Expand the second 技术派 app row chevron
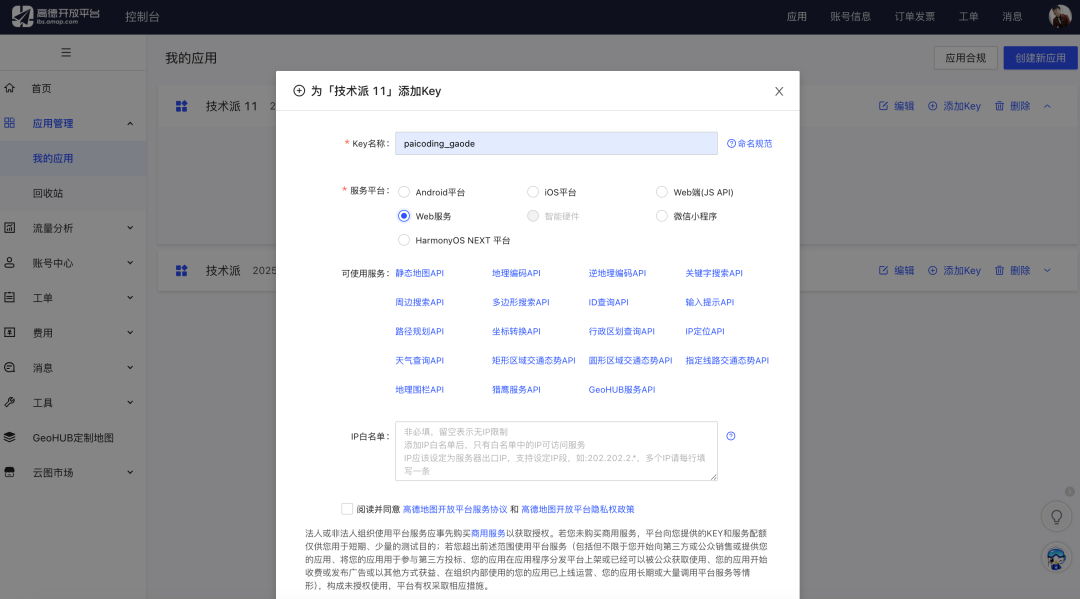This screenshot has width=1080, height=599. coord(1047,271)
